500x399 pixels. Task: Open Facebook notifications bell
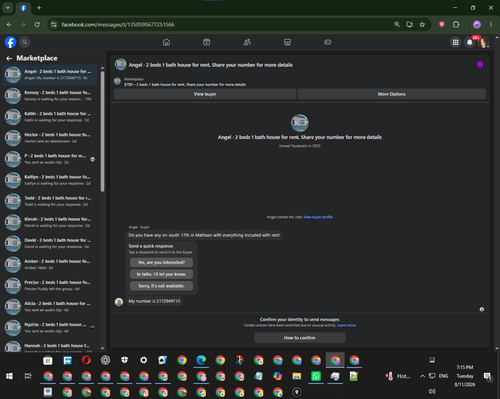point(470,42)
